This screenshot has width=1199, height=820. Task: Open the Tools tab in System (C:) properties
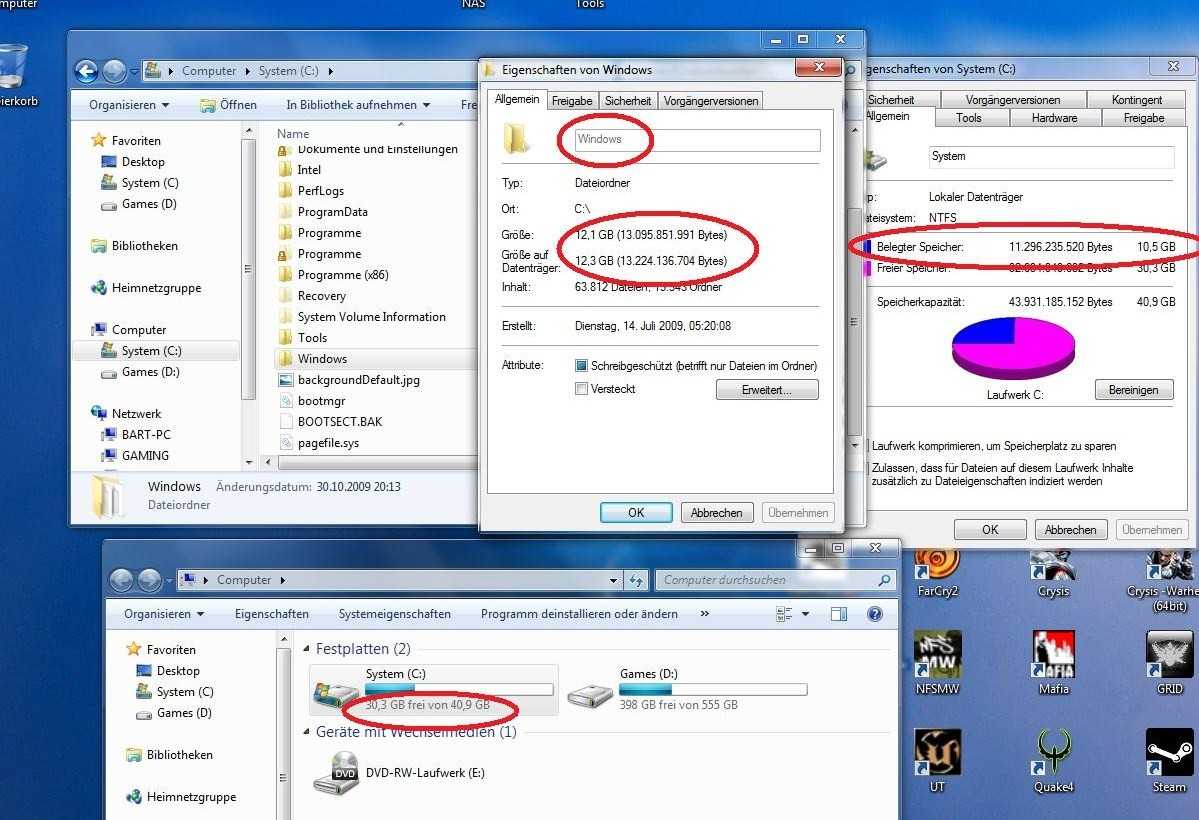(968, 118)
